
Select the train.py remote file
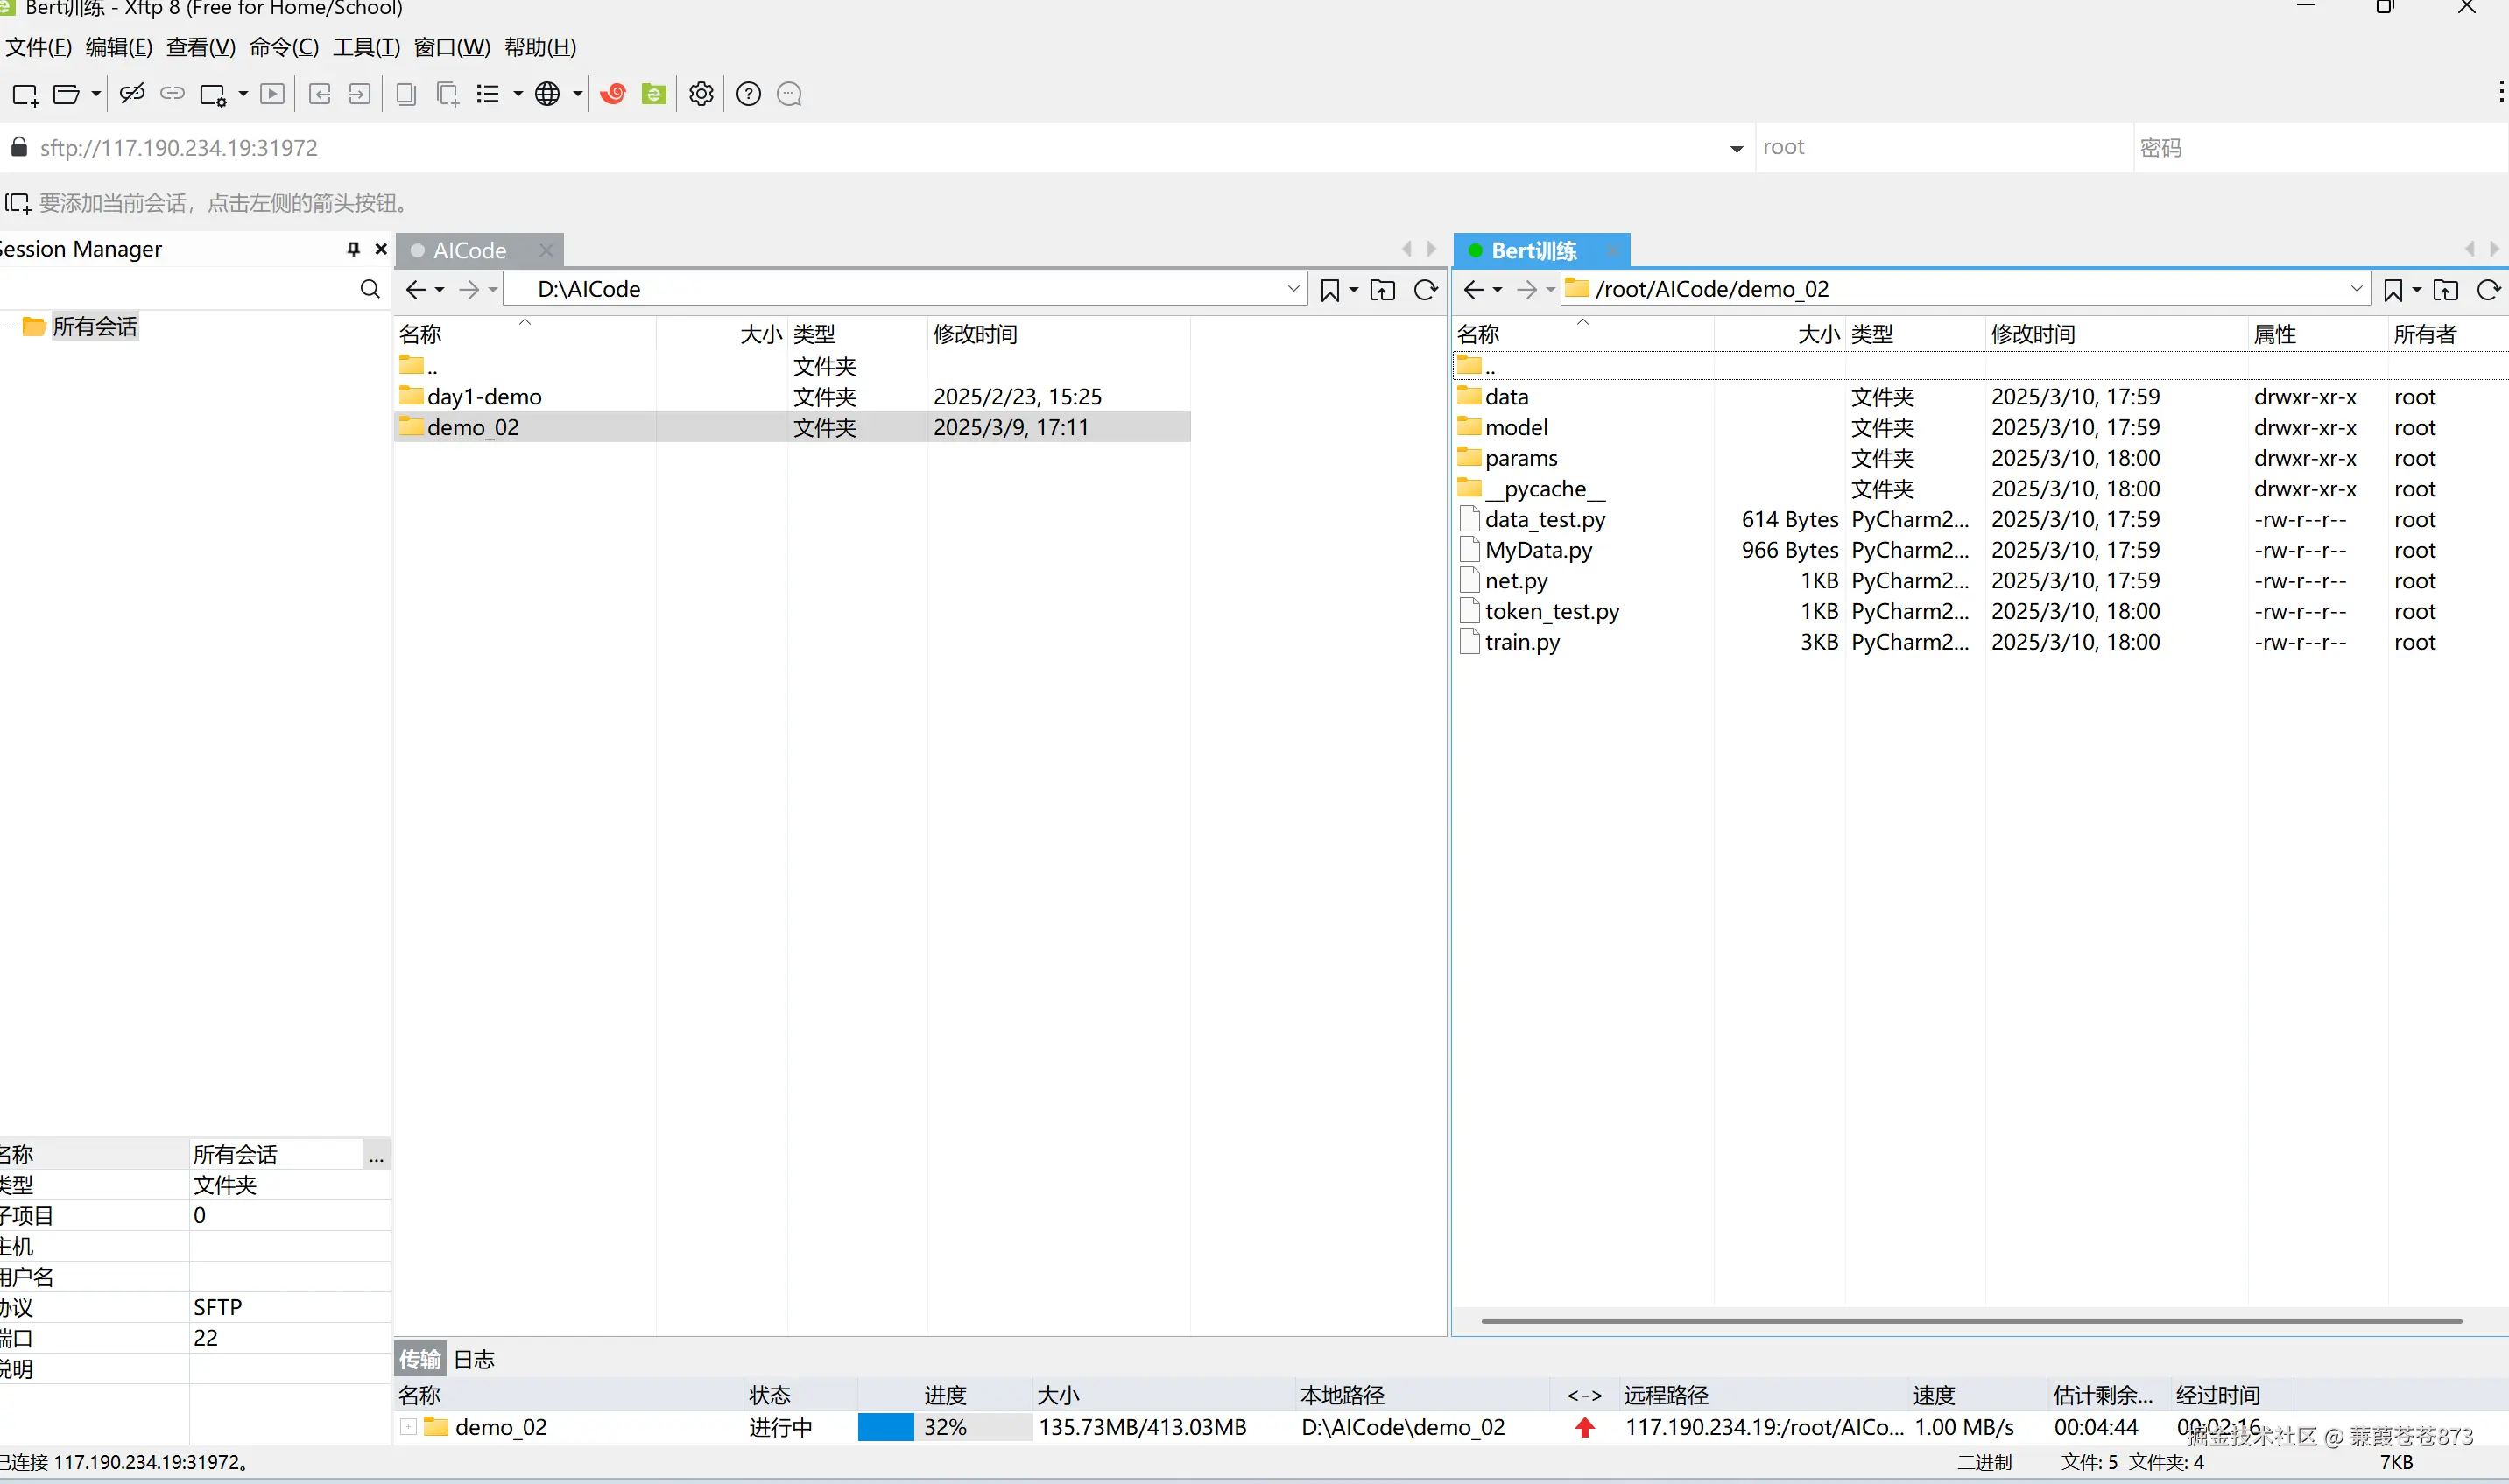click(x=1522, y=642)
